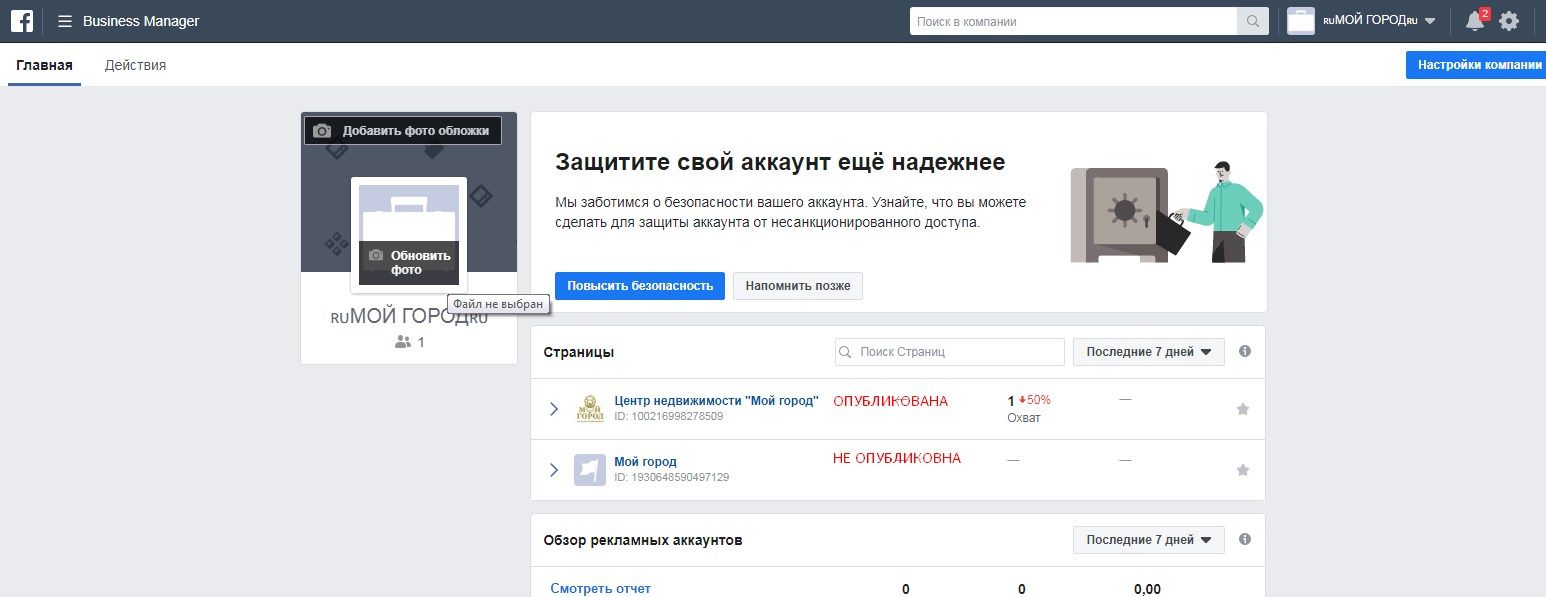The image size is (1546, 597).
Task: Open the settings gear icon
Action: pos(1509,21)
